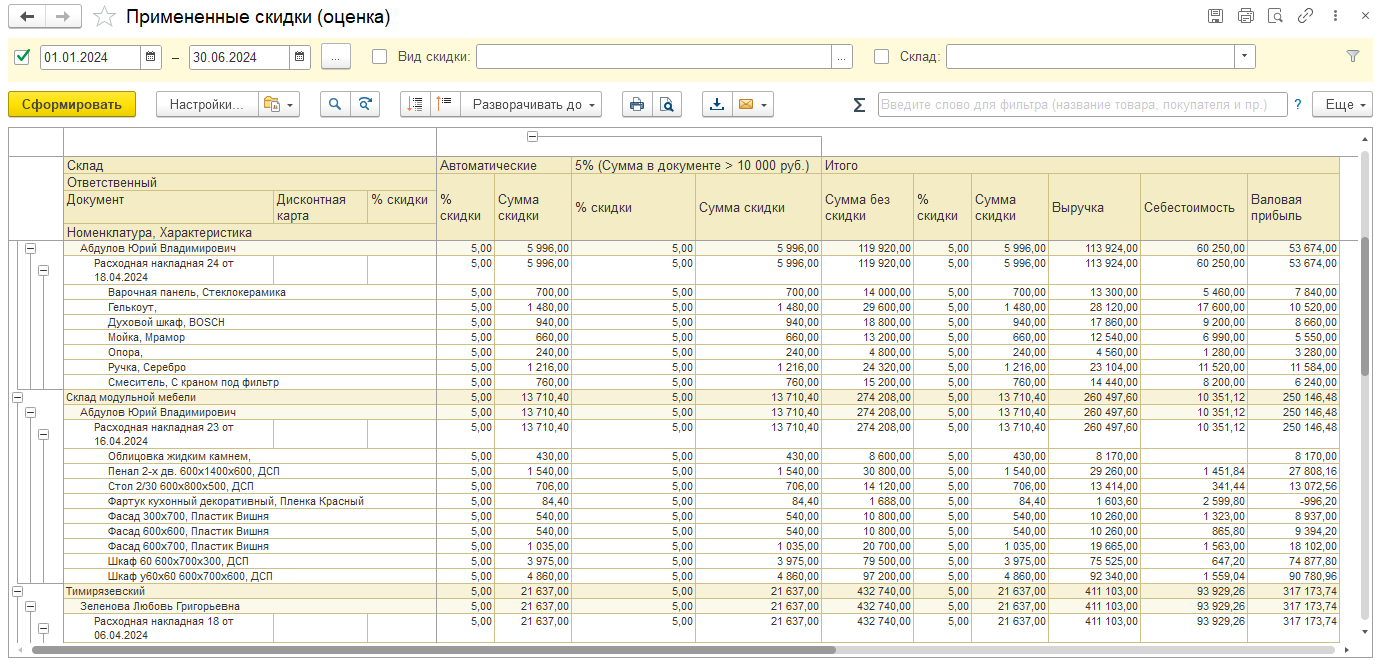Click the filter funnel icon
This screenshot has width=1380, height=664.
(x=1353, y=57)
